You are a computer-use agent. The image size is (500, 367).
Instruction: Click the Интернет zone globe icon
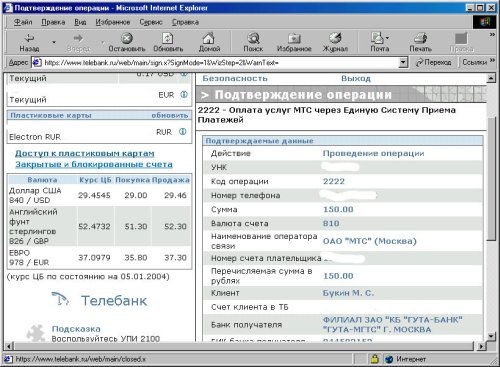tap(389, 359)
